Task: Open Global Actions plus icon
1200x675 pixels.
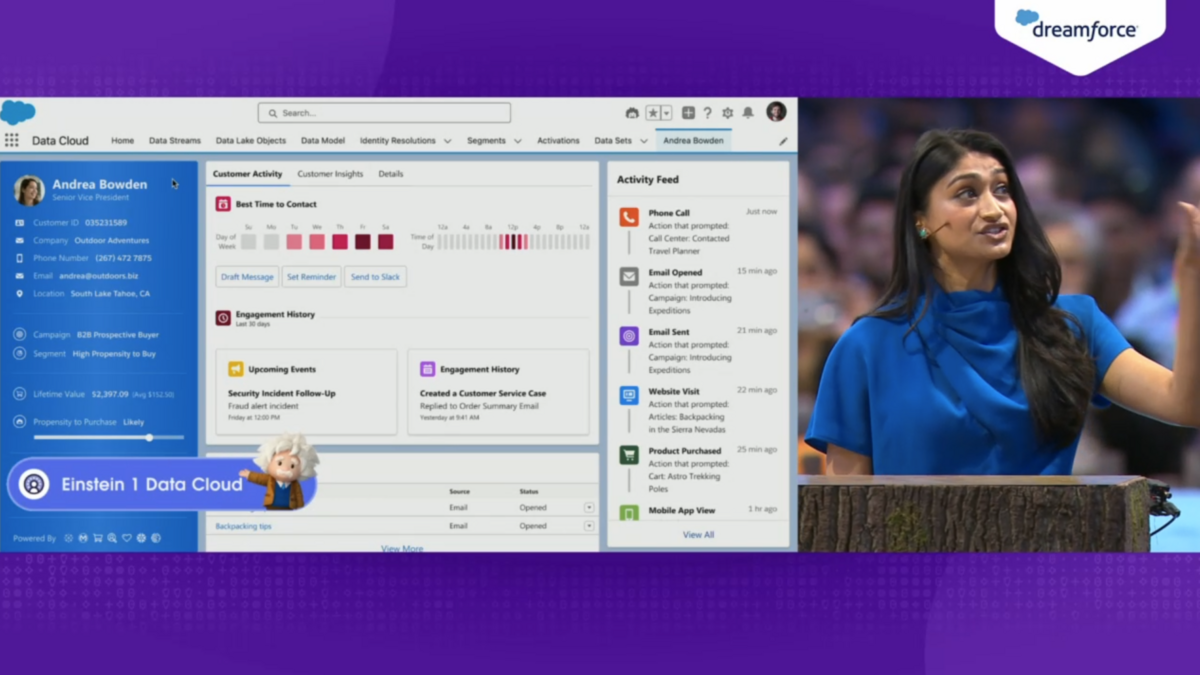Action: pyautogui.click(x=688, y=113)
